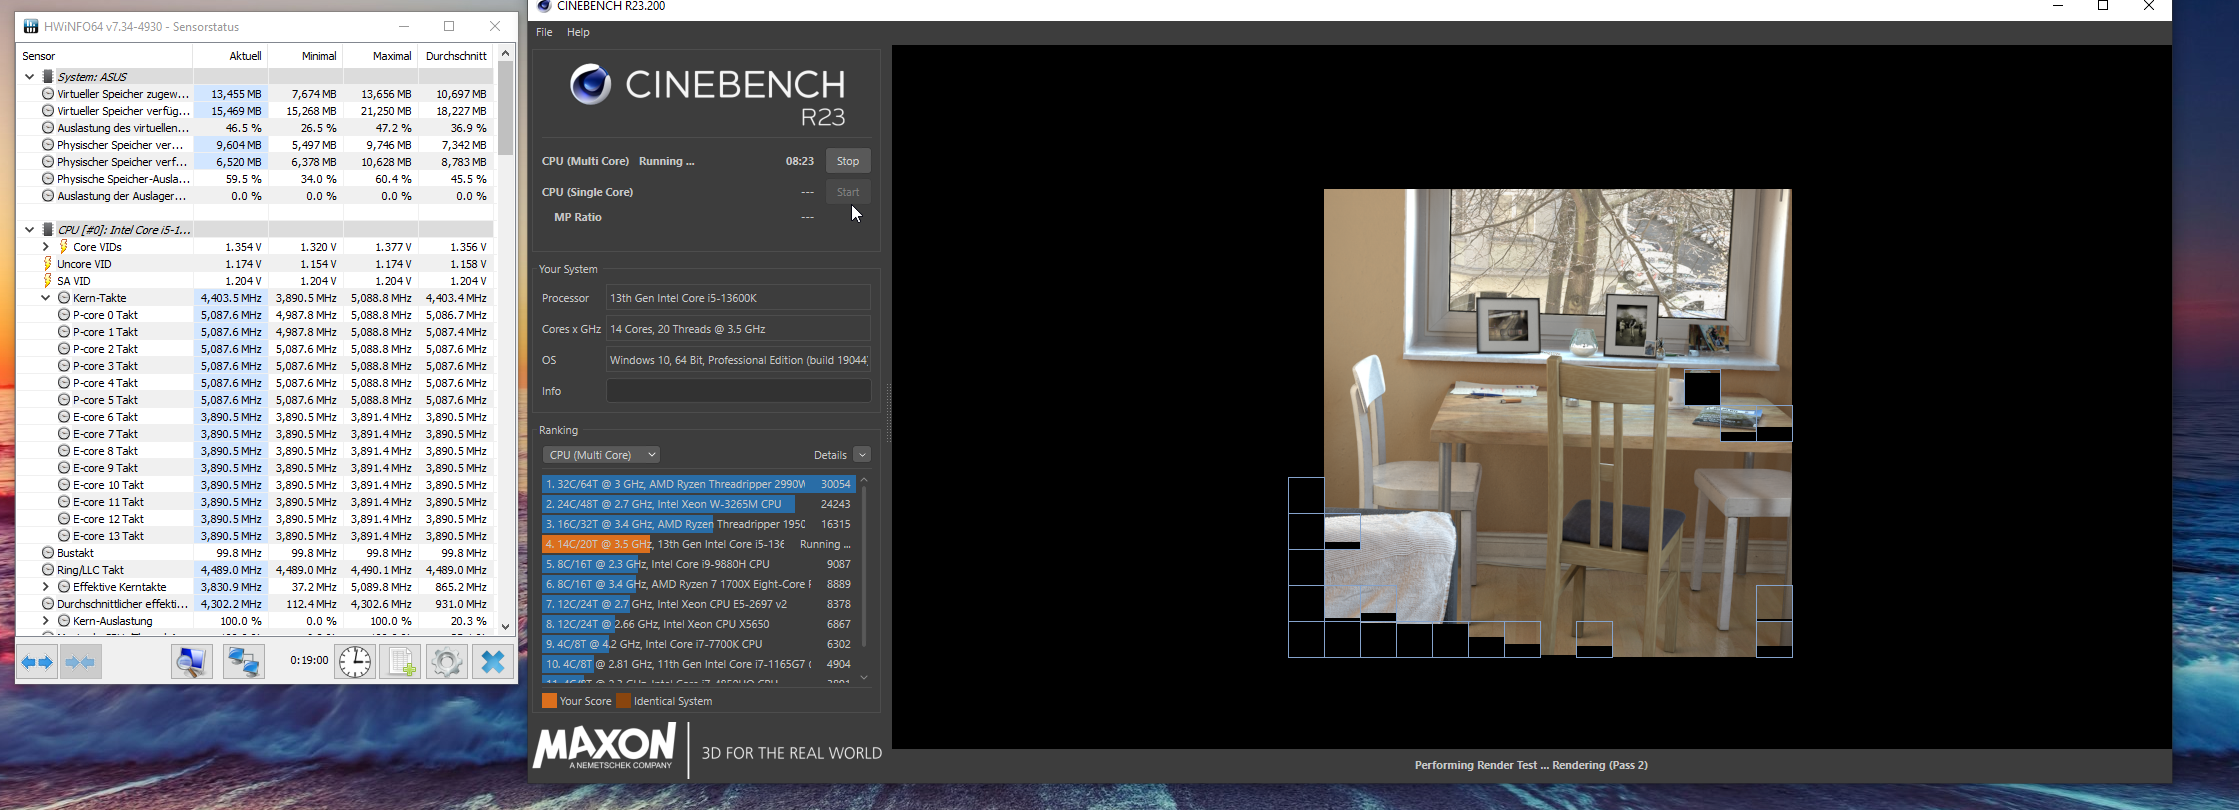Viewport: 2239px width, 810px height.
Task: Collapse the System: ASUS sensor group
Action: pos(29,76)
